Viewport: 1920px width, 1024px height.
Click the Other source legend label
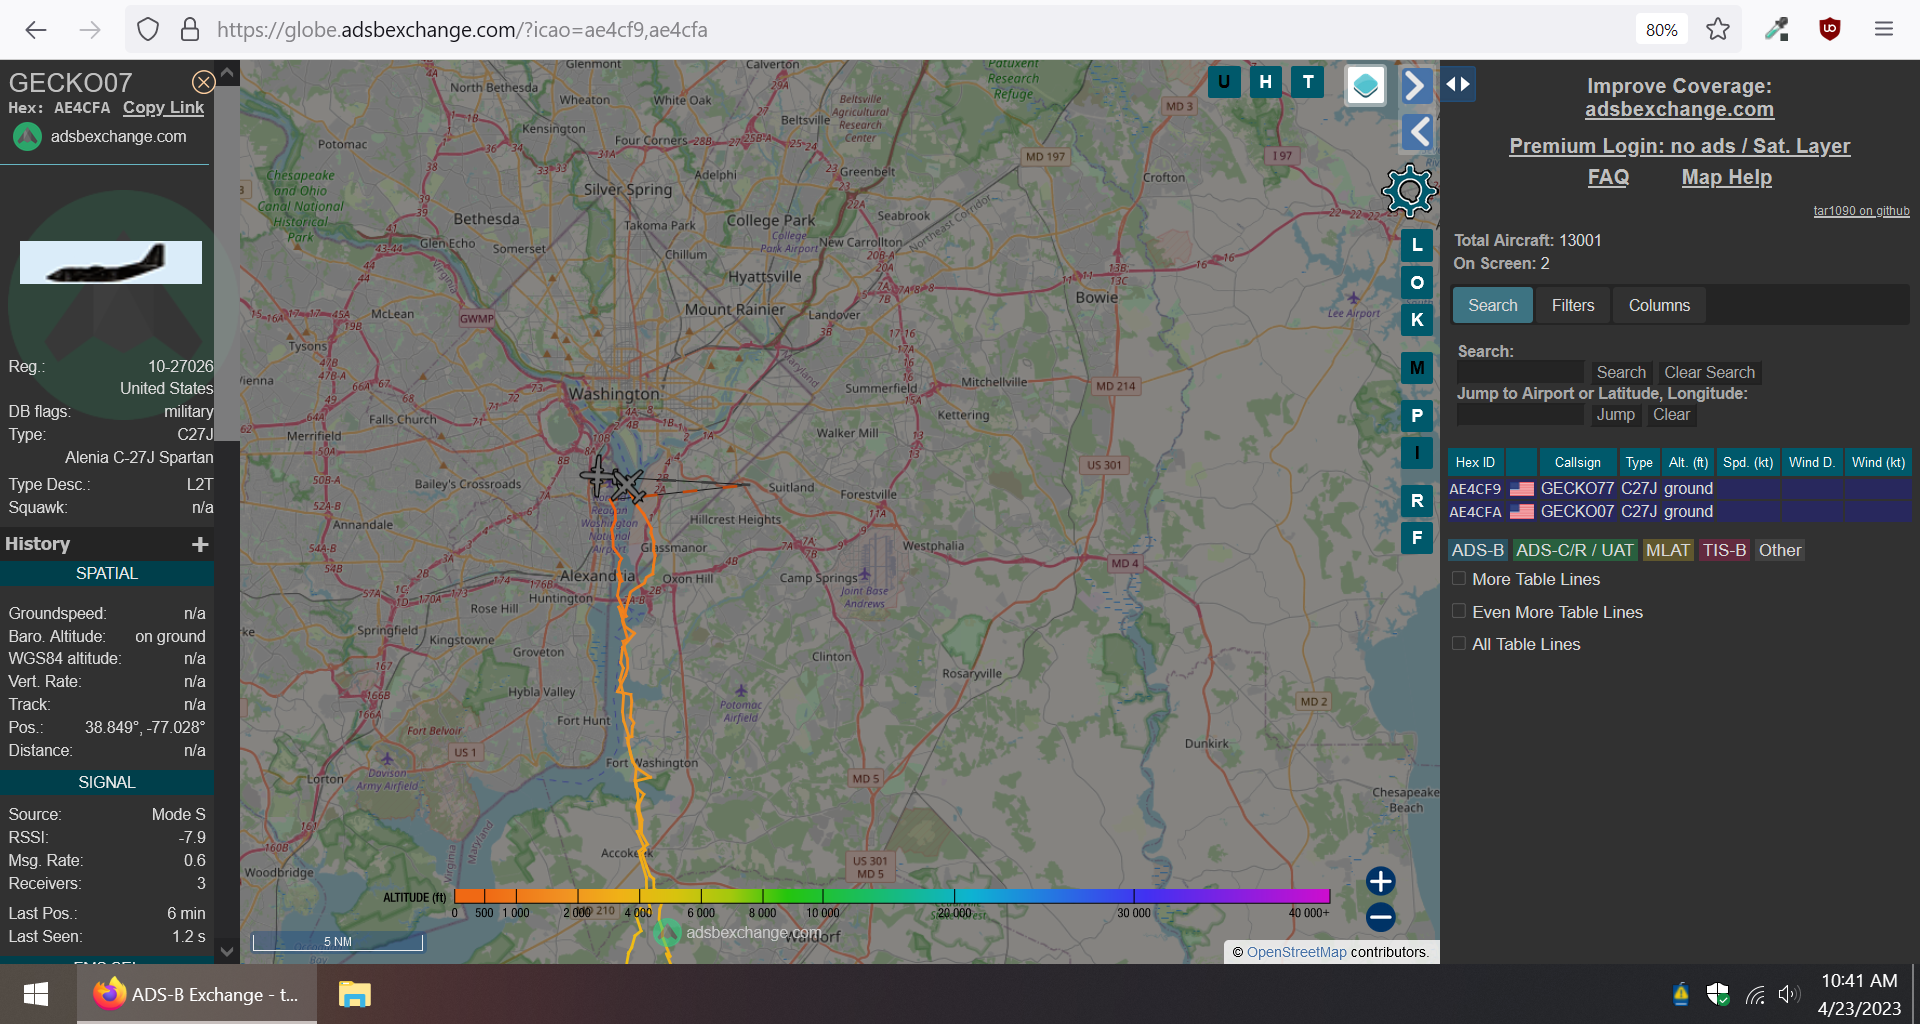click(1780, 550)
